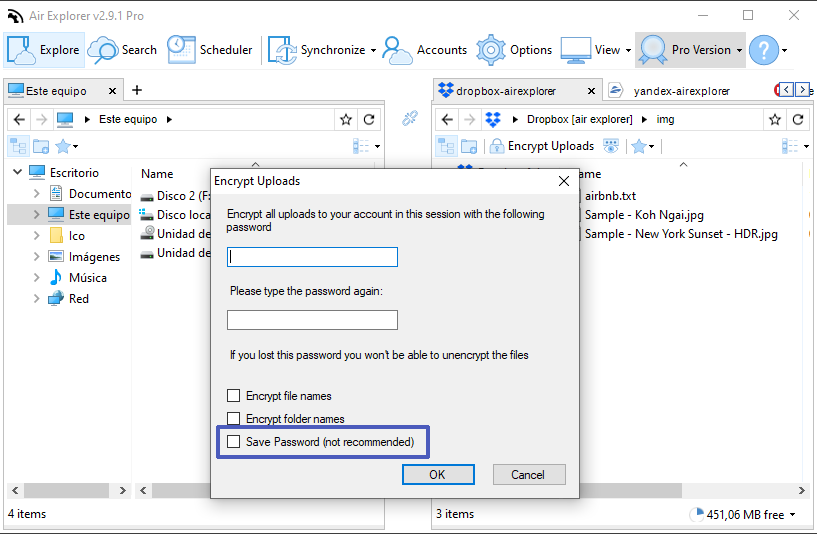
Task: Toggle folder tree in Dropbox pane
Action: click(x=446, y=146)
